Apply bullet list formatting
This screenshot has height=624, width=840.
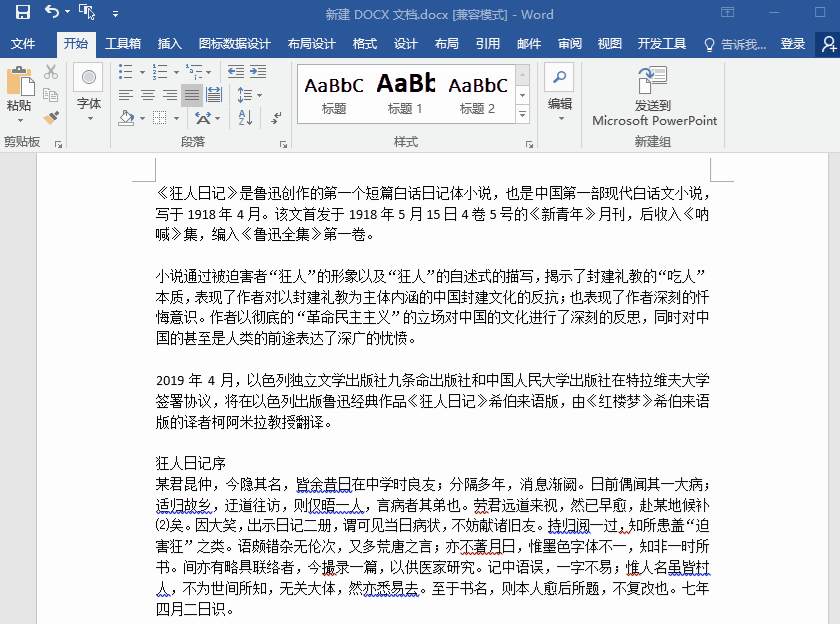click(125, 72)
